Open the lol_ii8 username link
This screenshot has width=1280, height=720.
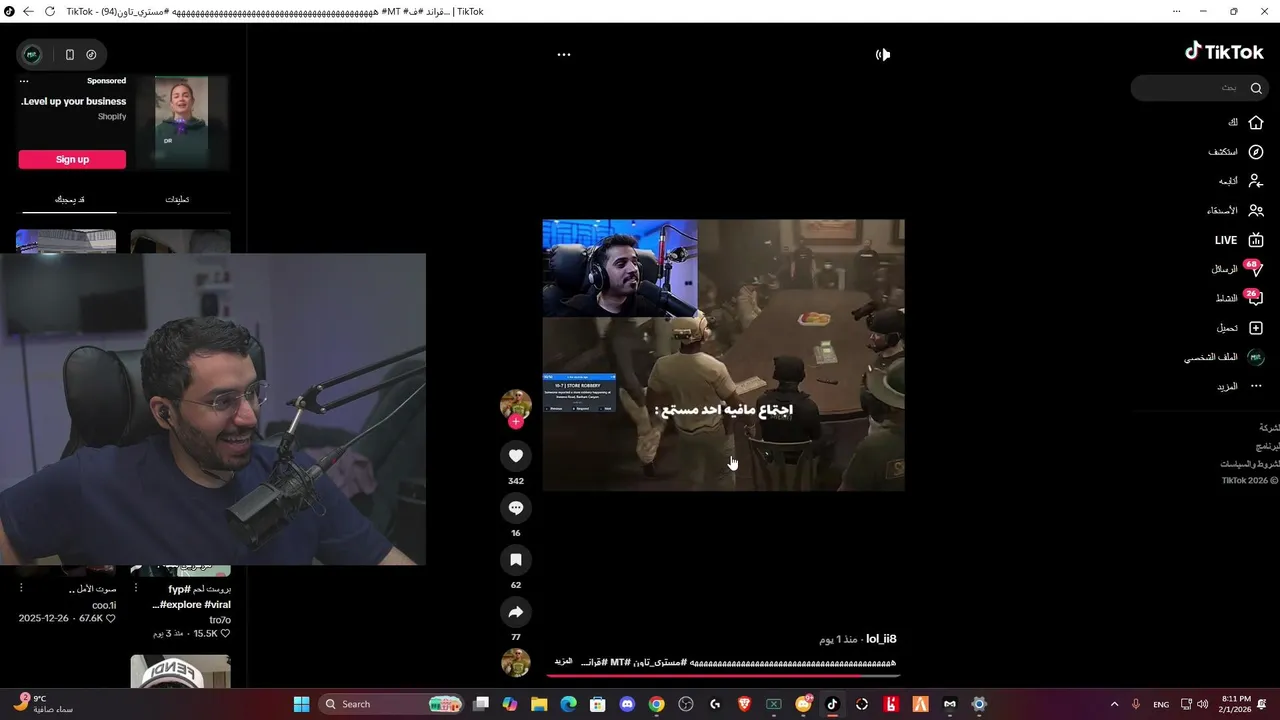881,639
